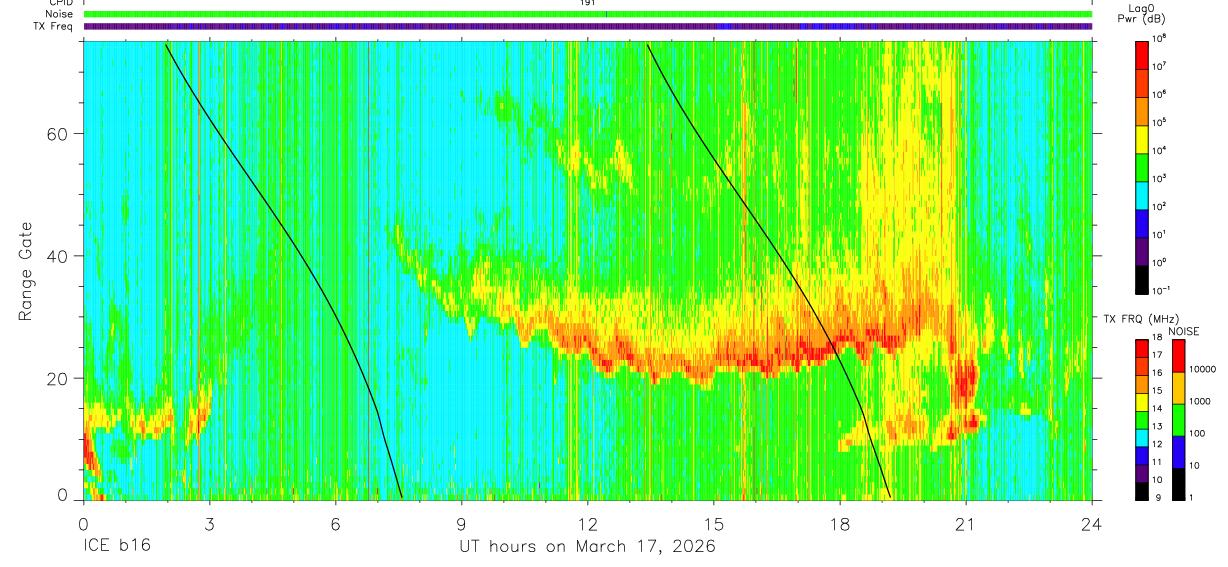The image size is (1228, 567).
Task: Click the '1000' label on the NOISE colorbar
Action: (x=1200, y=401)
